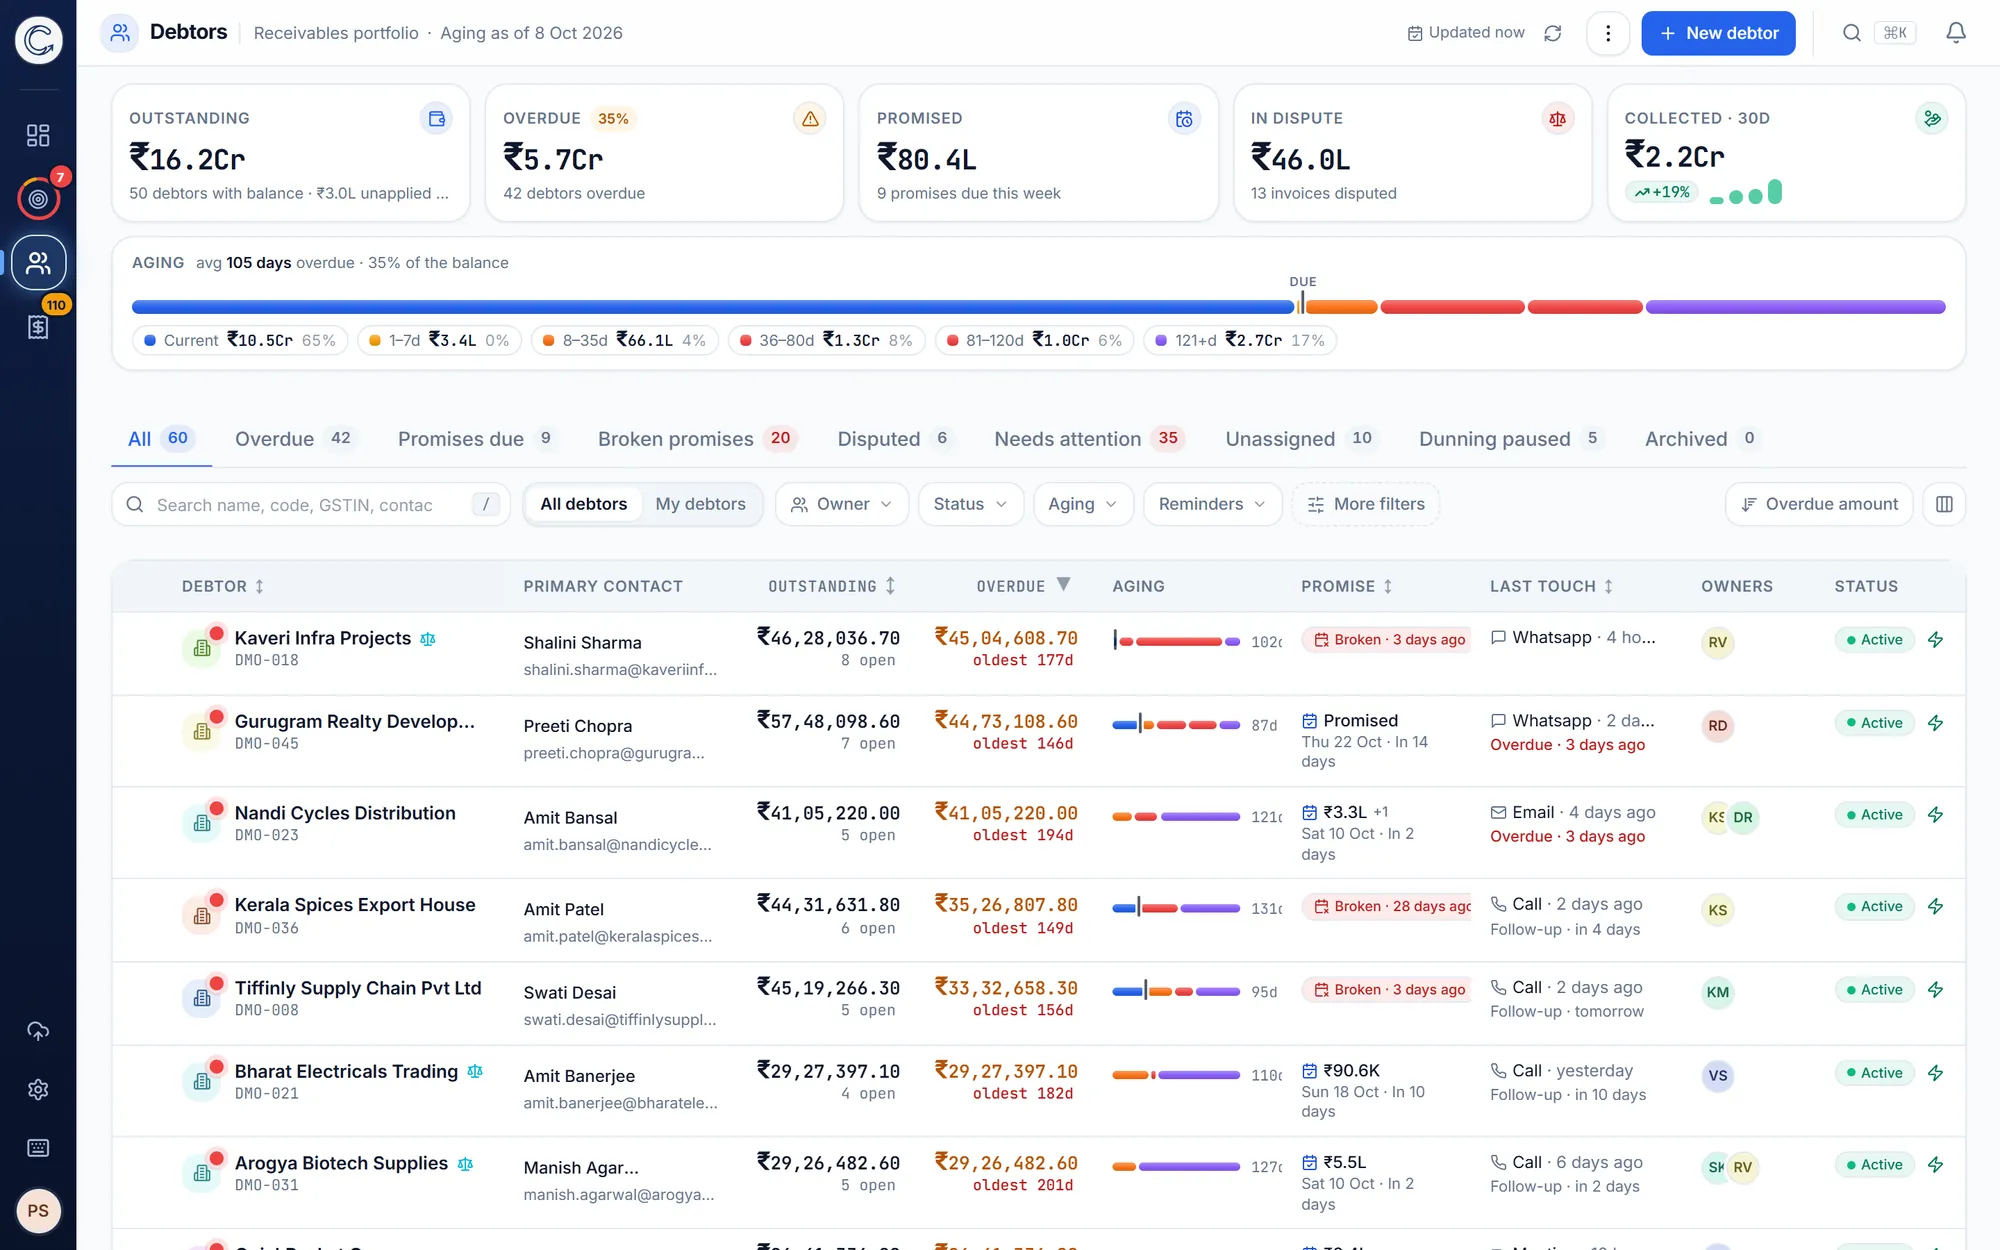This screenshot has width=2000, height=1250.
Task: Click the overdue warning triangle icon
Action: pos(810,119)
